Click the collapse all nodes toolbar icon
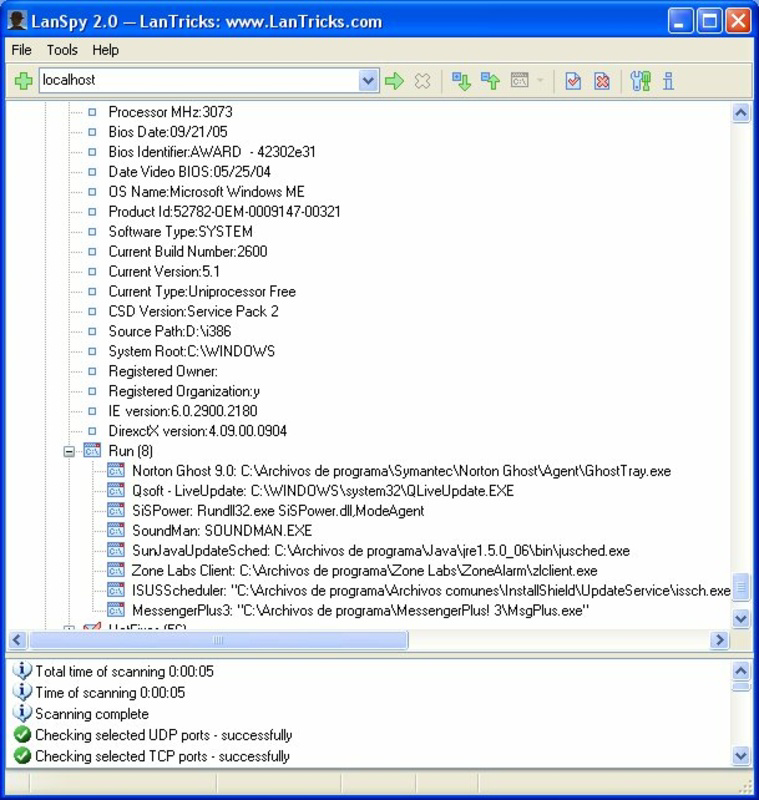 pyautogui.click(x=491, y=81)
